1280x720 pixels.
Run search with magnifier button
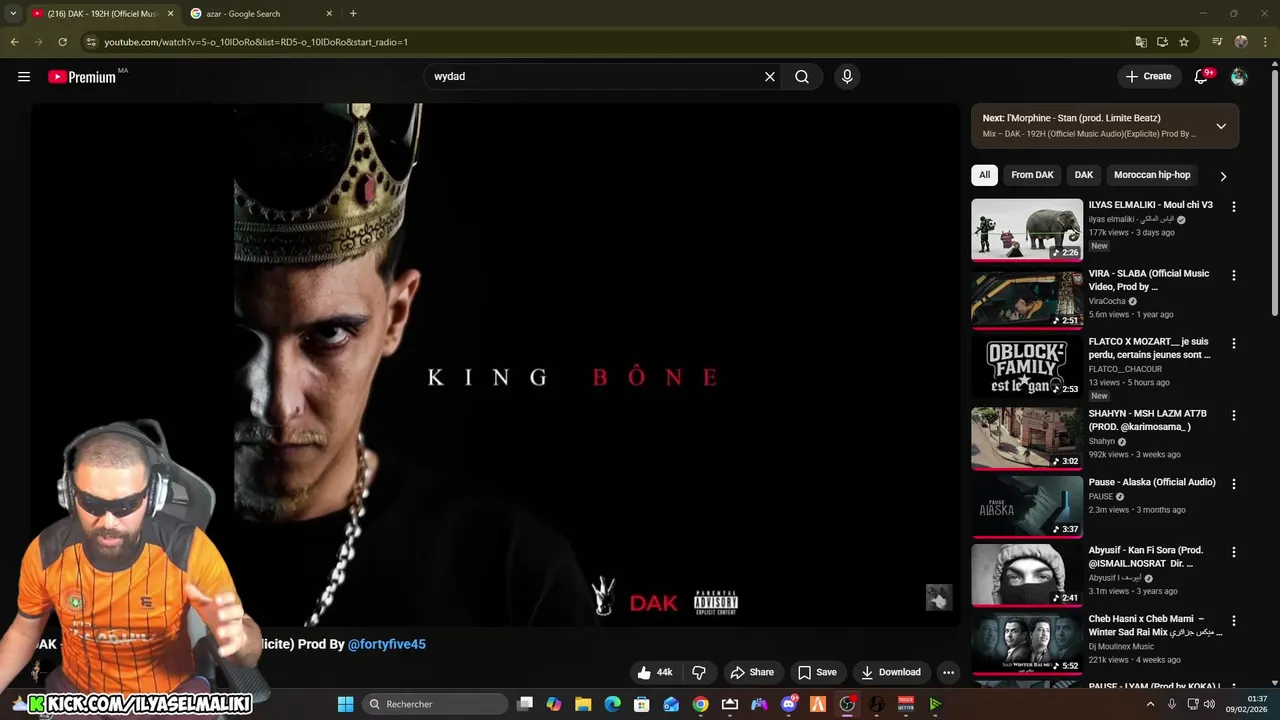click(x=802, y=76)
